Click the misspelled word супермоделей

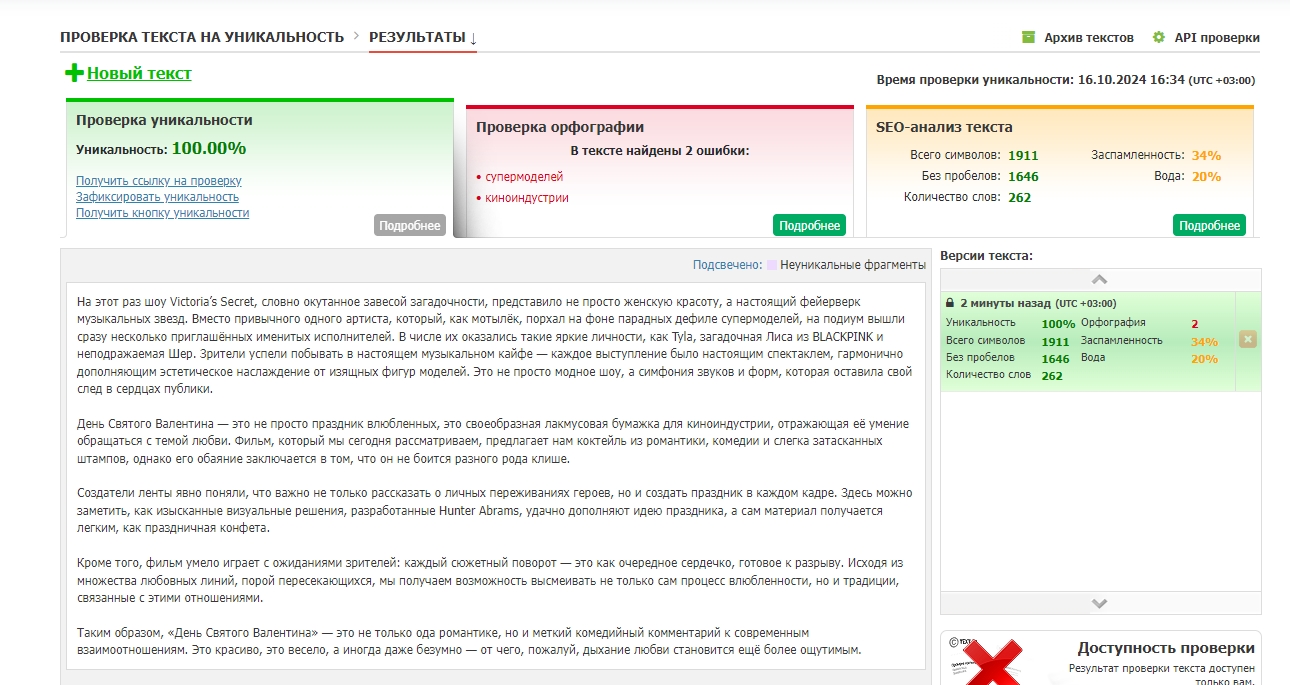524,176
